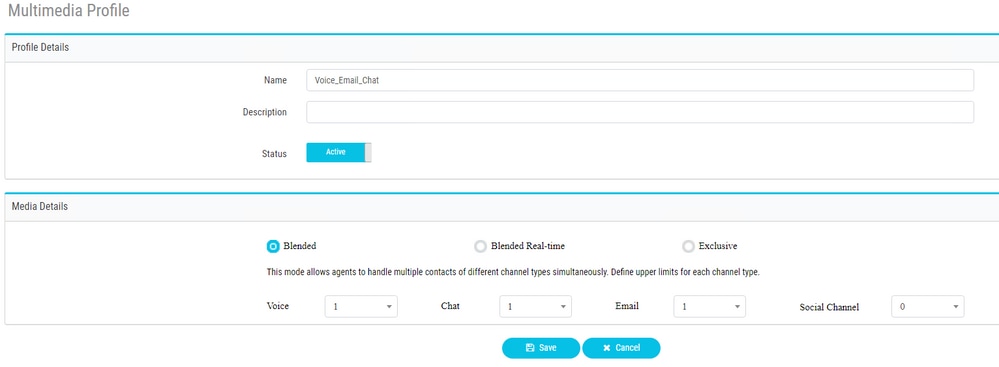Click the Name input field
Image resolution: width=999 pixels, height=367 pixels.
(x=640, y=80)
